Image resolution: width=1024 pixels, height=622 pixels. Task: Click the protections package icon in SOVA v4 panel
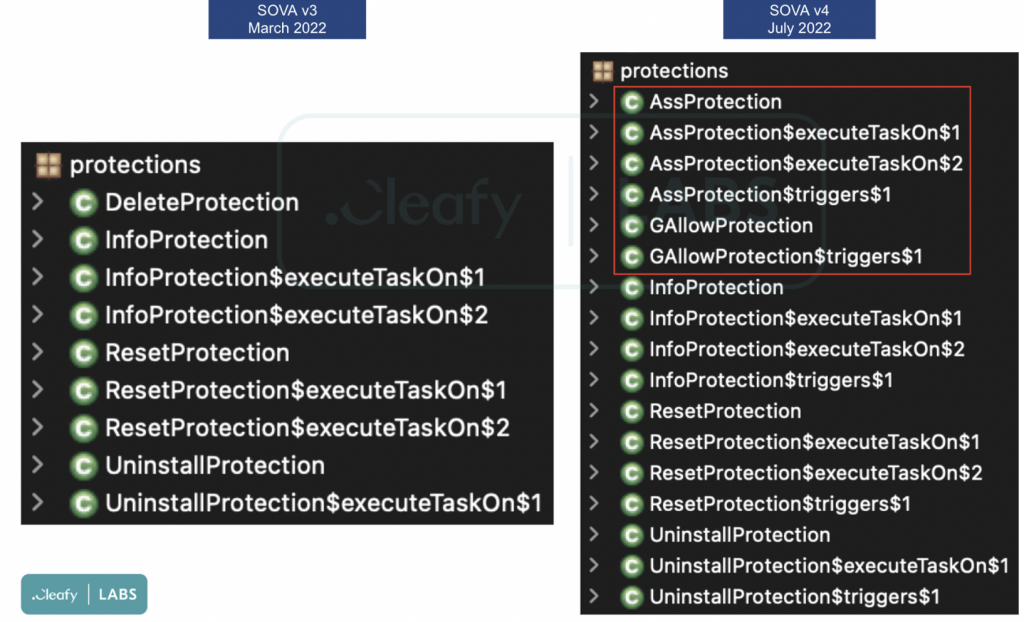click(x=603, y=70)
